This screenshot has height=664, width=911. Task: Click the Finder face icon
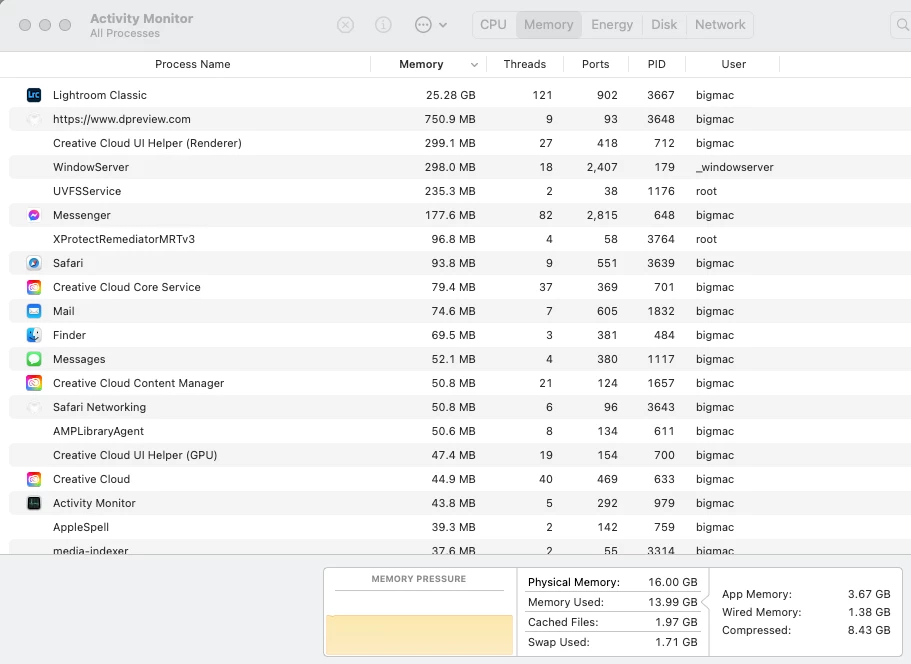coord(34,335)
